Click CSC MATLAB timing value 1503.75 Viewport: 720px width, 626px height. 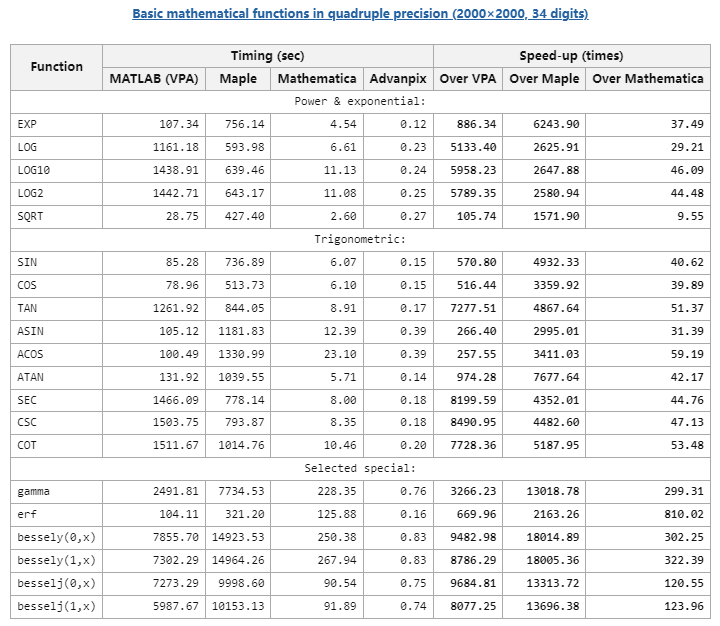176,422
